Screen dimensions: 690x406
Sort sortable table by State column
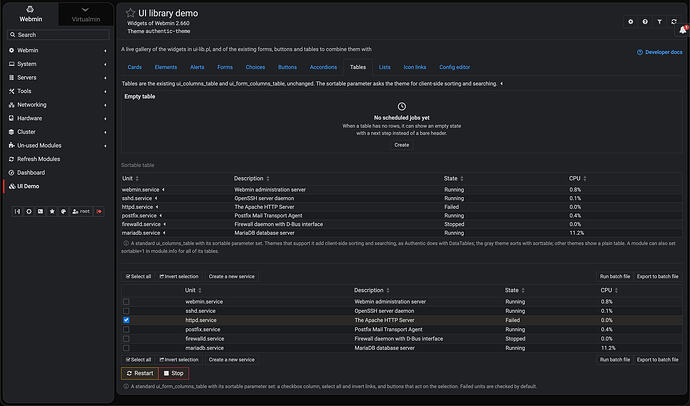pos(454,178)
